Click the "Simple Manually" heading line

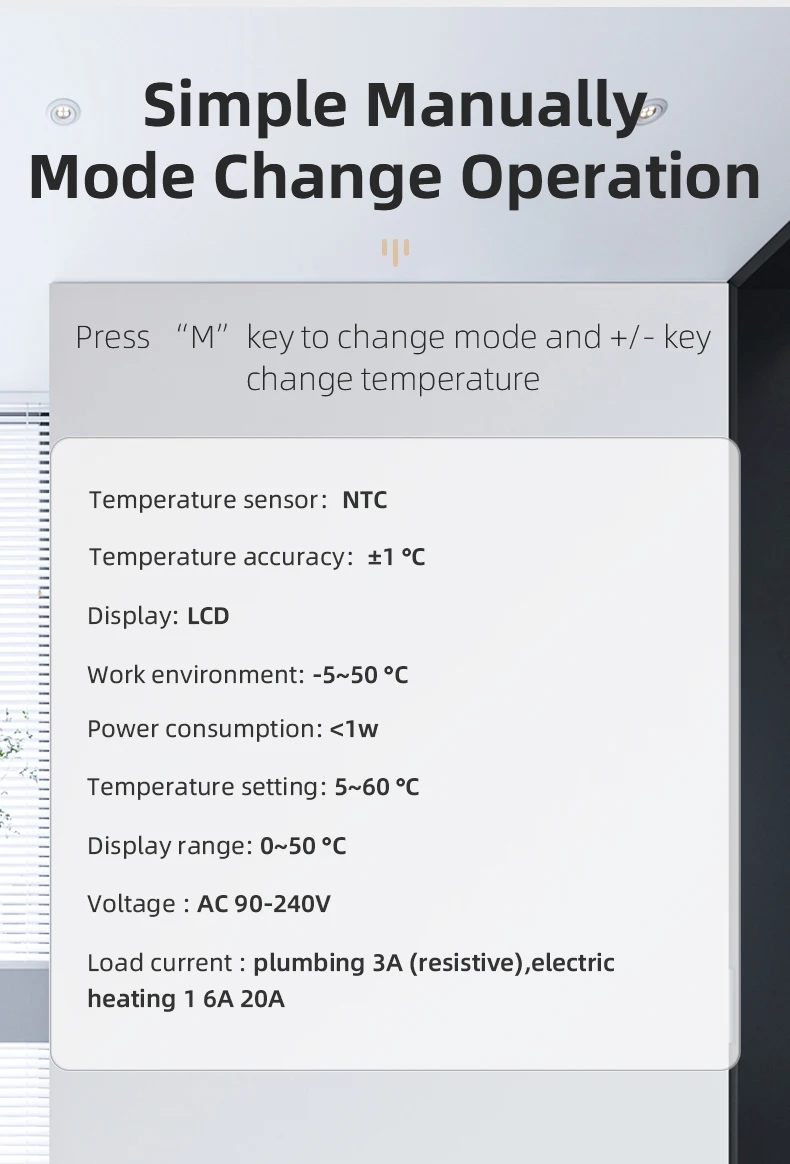(395, 105)
